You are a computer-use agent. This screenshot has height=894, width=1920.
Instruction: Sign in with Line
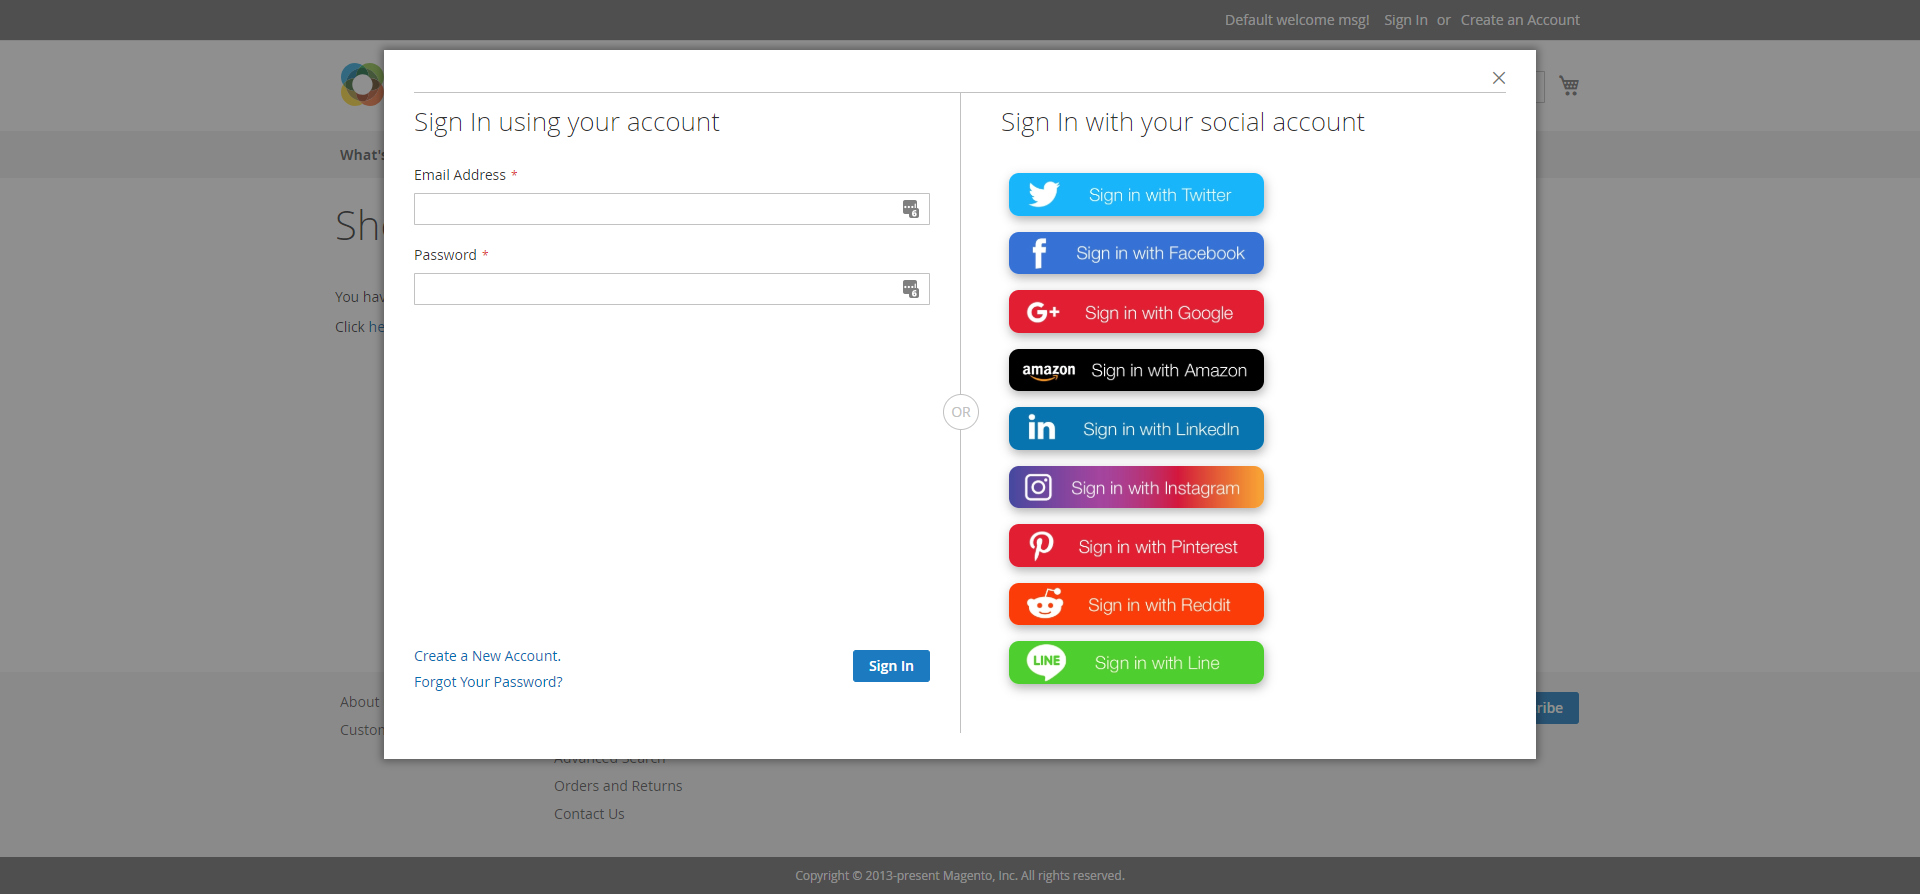[1136, 663]
